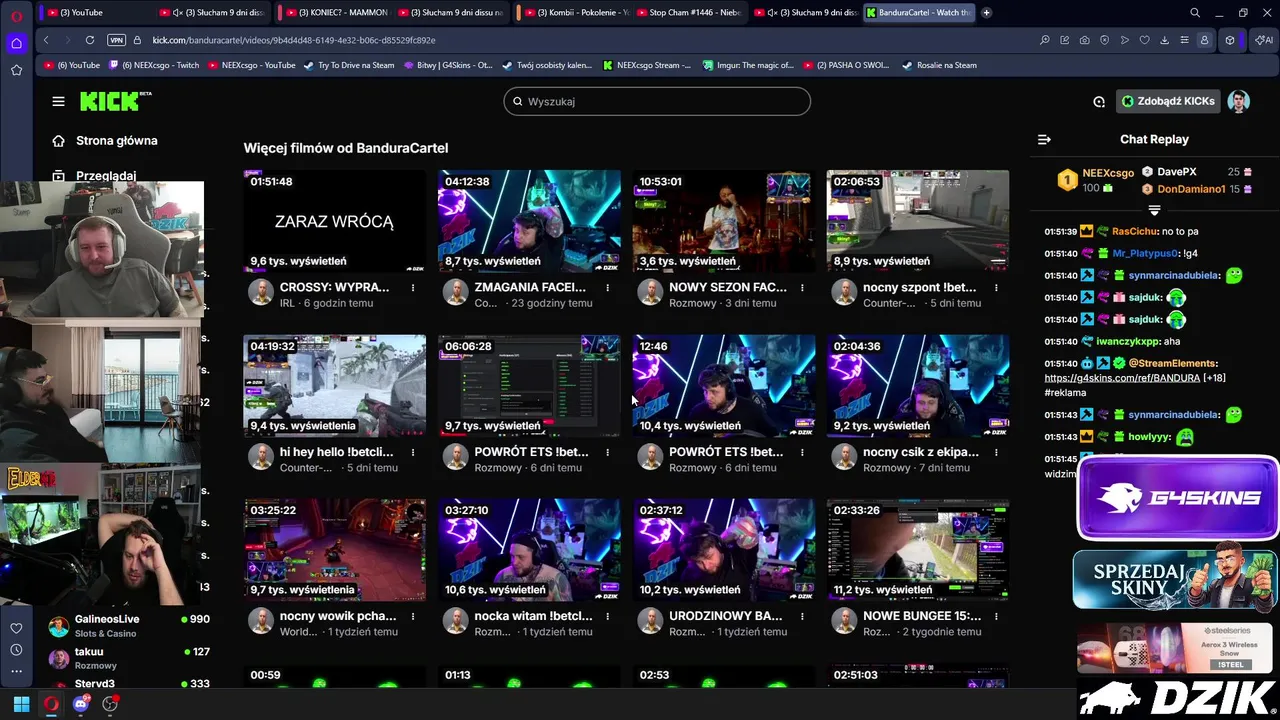
Task: Open Opera history clock sidebar icon
Action: (16, 650)
